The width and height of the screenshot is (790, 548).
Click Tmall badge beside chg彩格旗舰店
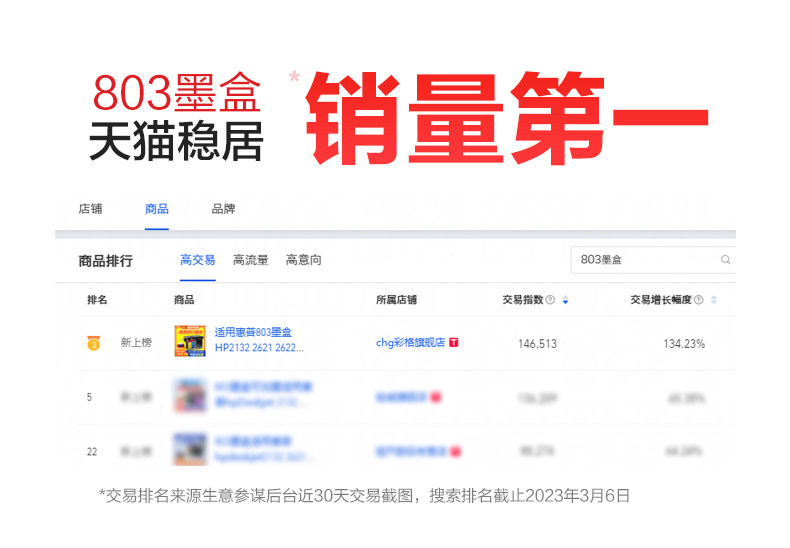click(453, 342)
